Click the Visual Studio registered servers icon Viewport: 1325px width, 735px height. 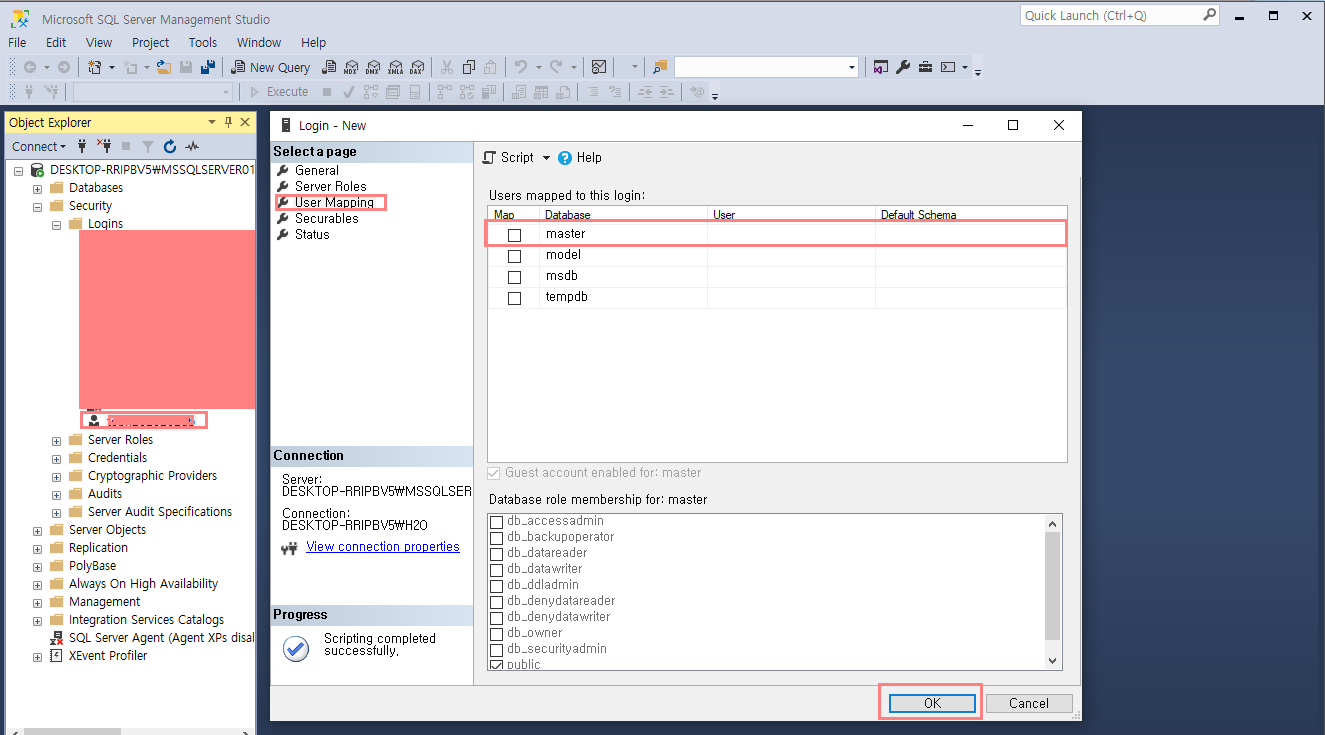[x=881, y=67]
